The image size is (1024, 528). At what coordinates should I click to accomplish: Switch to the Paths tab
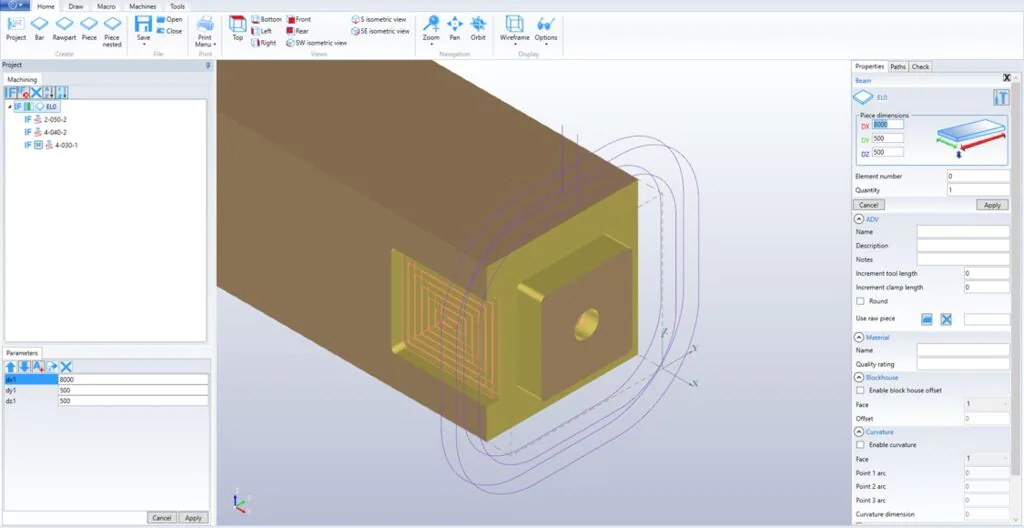898,67
